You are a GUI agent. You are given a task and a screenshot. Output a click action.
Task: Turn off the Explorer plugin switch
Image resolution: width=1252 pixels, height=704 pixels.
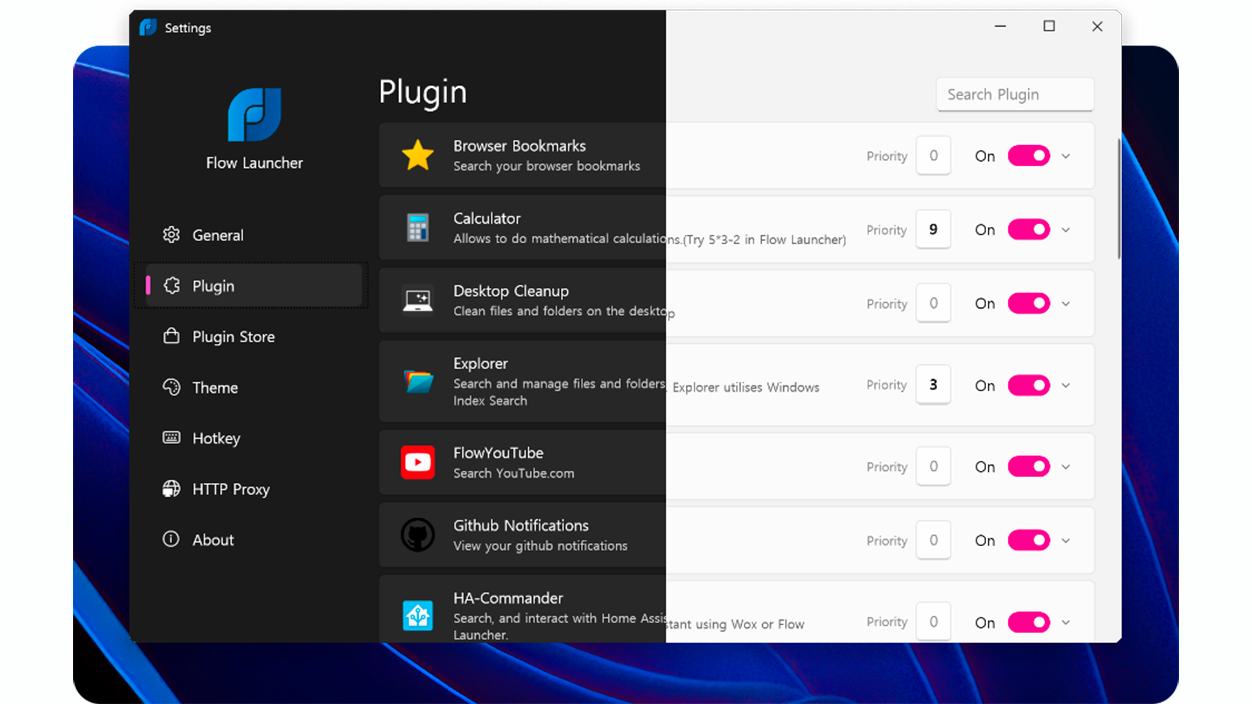[x=1028, y=385]
